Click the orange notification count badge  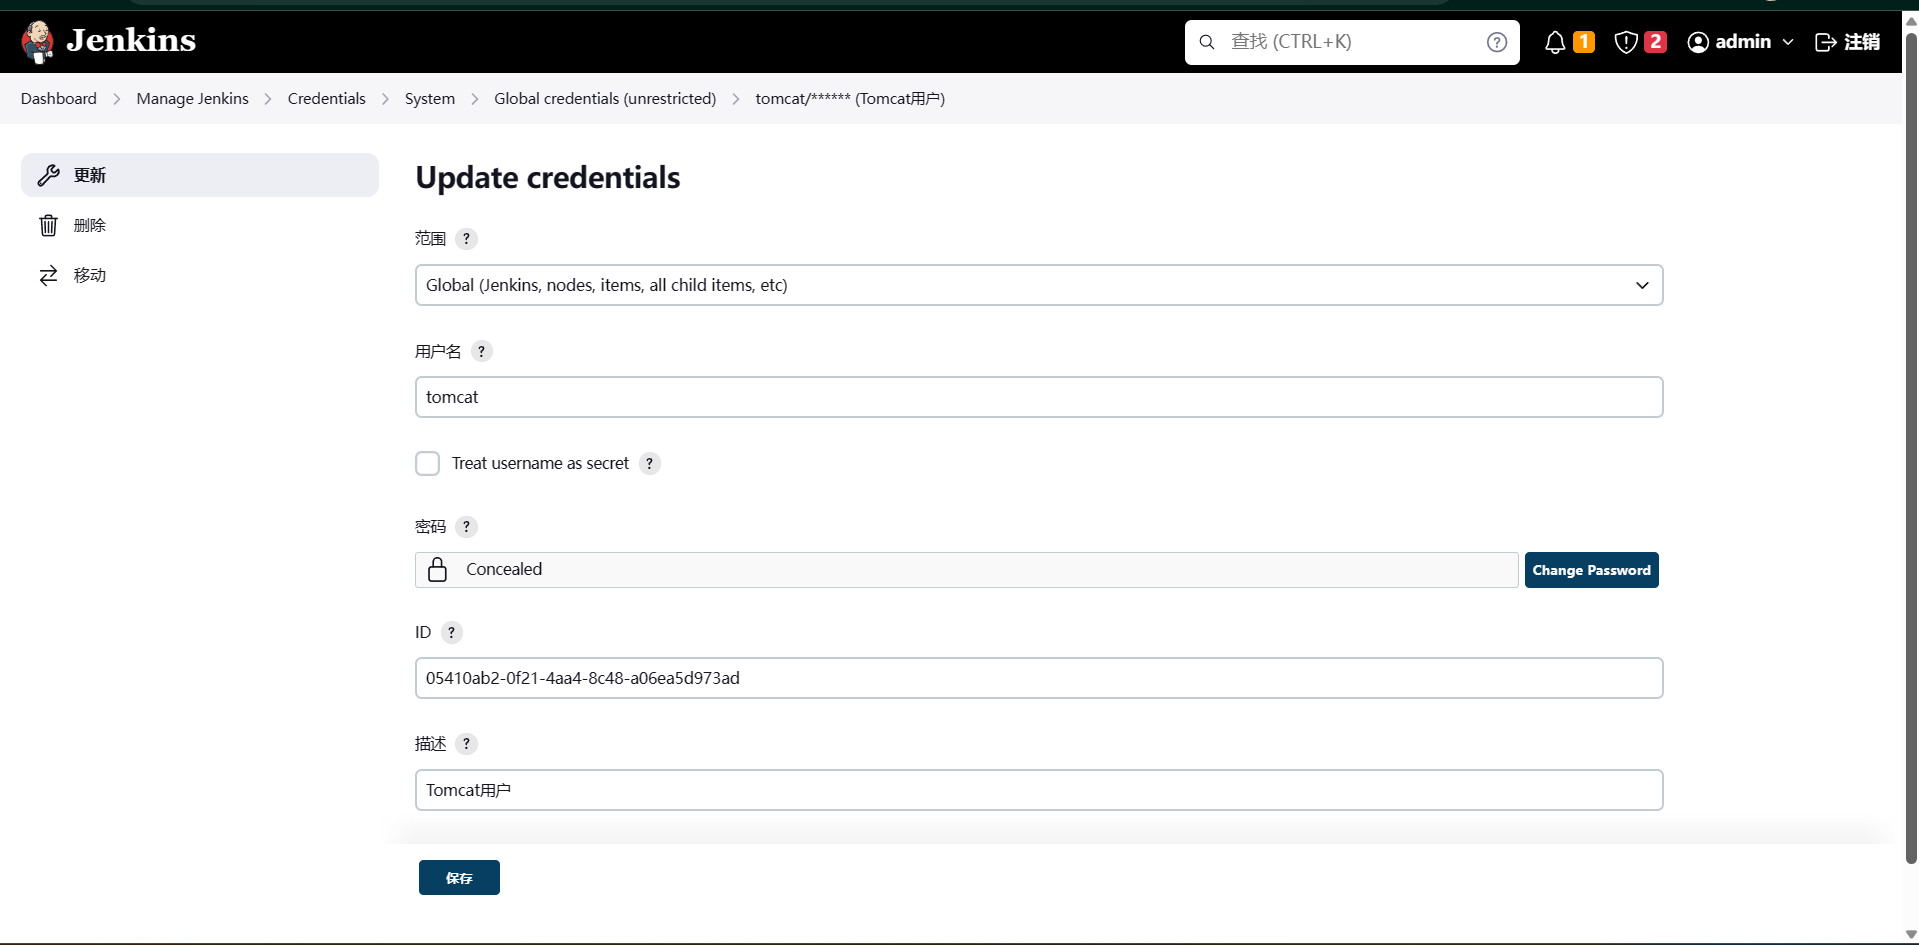click(x=1584, y=42)
